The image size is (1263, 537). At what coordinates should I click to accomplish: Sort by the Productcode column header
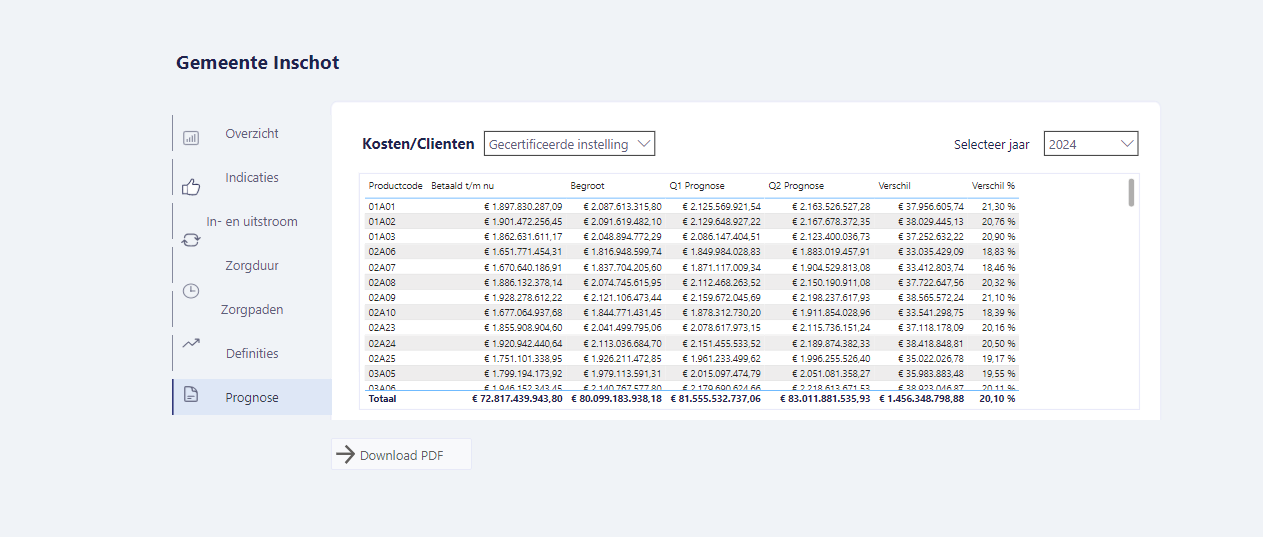coord(395,186)
